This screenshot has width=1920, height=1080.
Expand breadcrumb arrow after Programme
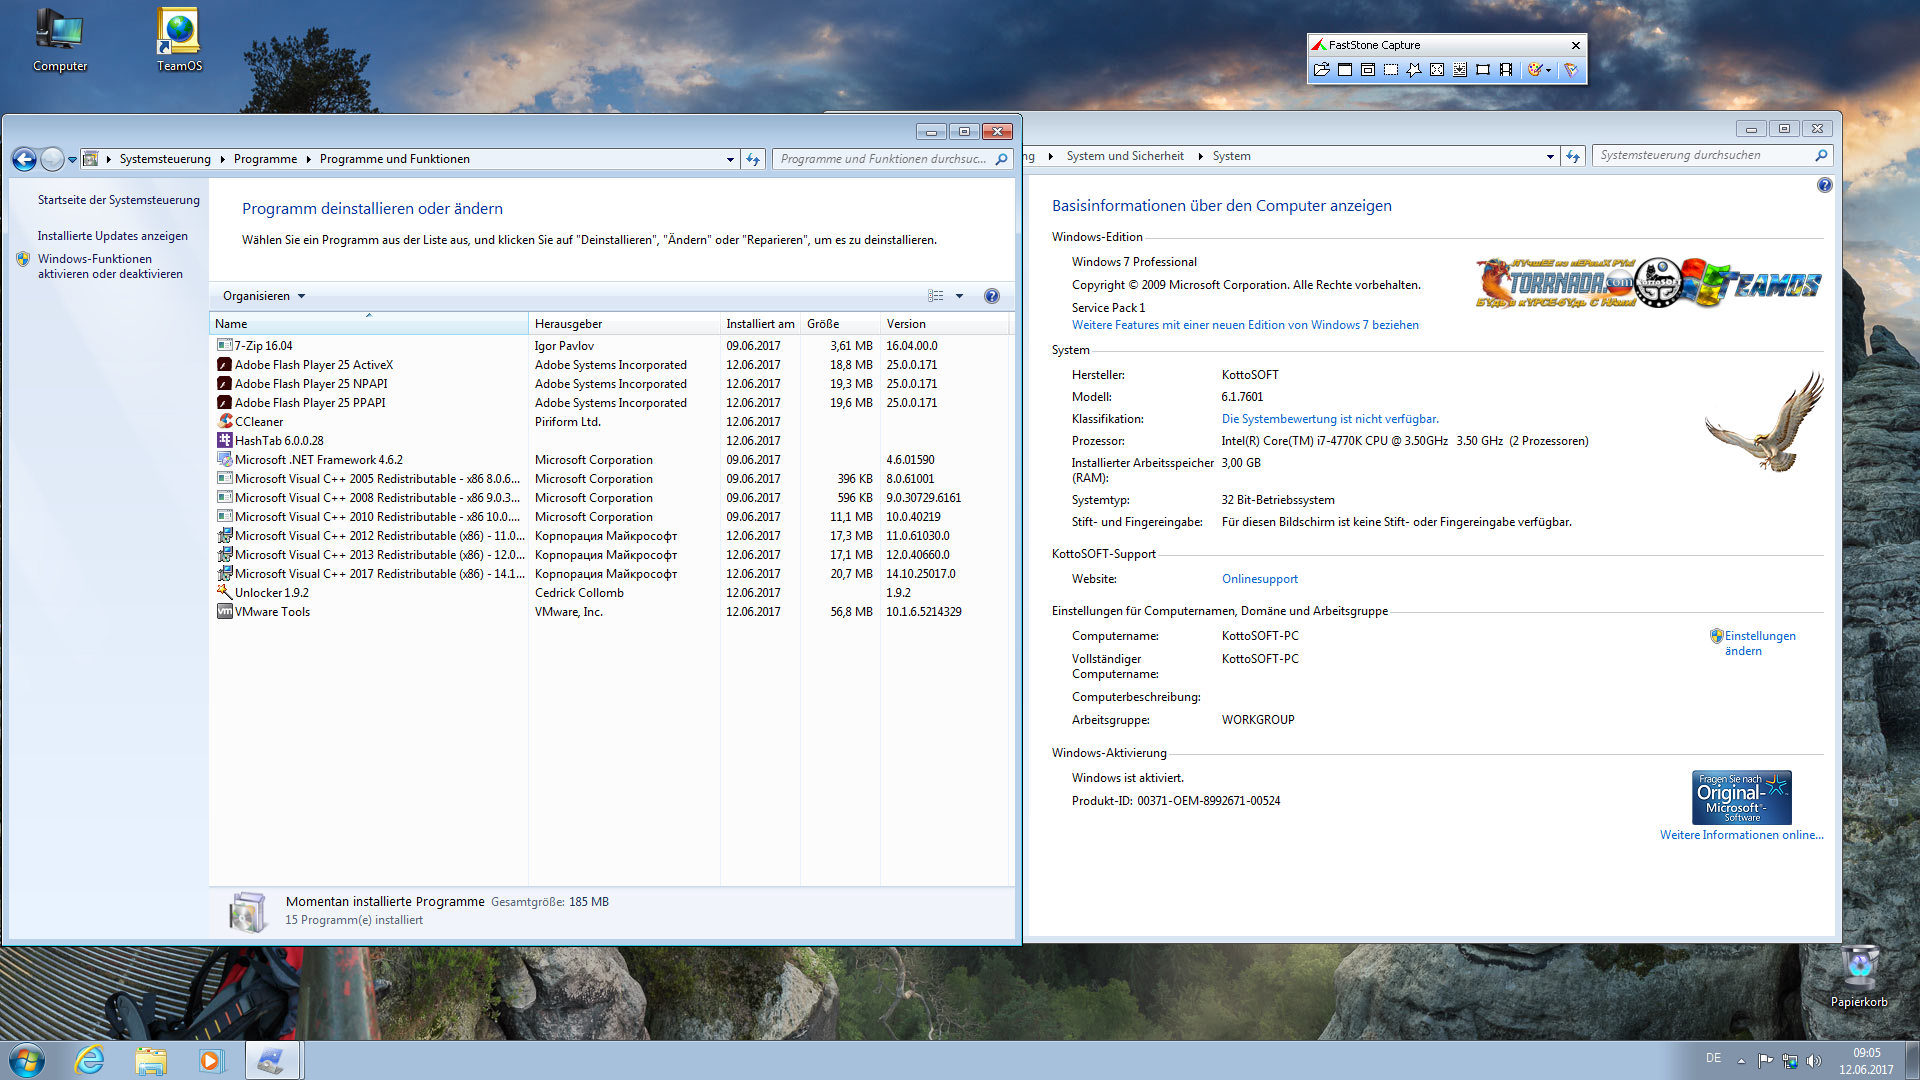tap(309, 159)
